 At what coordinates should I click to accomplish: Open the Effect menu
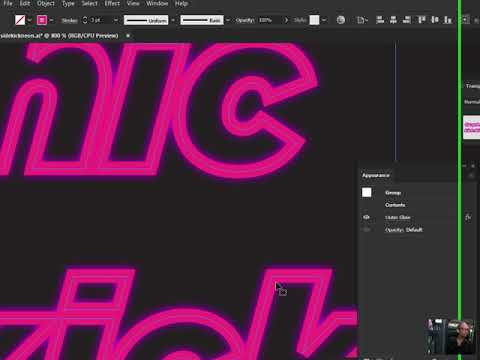tap(112, 4)
